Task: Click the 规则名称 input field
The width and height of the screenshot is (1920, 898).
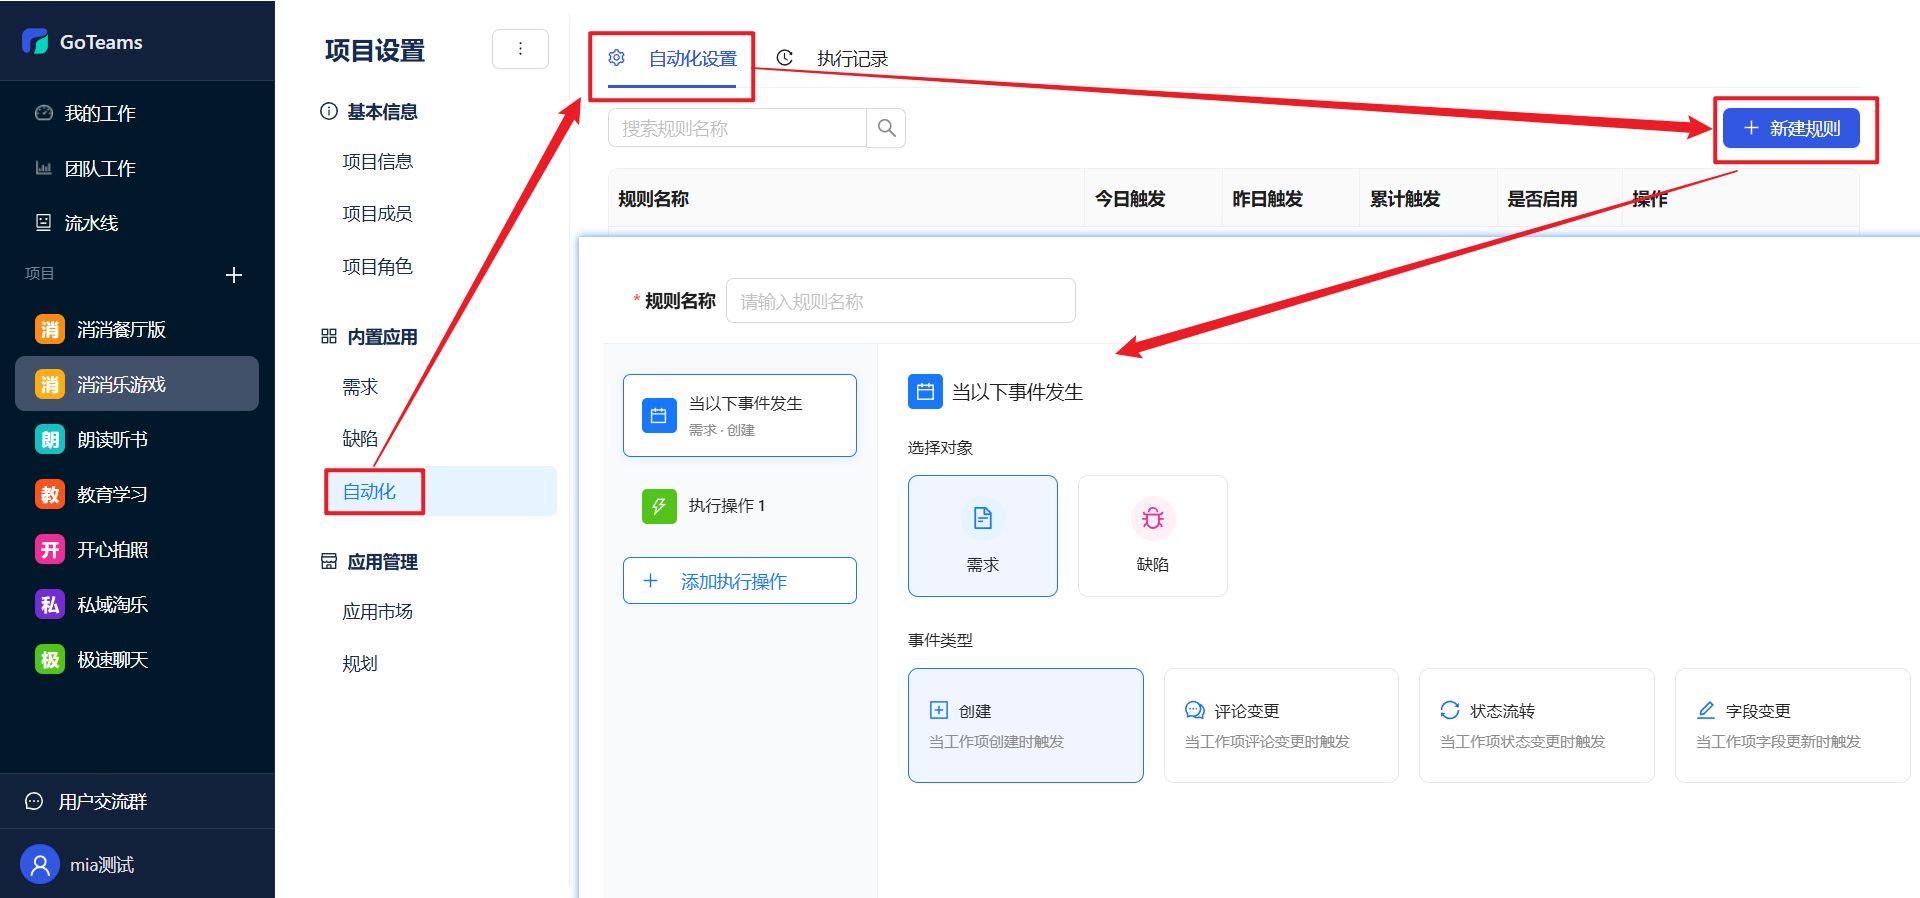Action: [x=901, y=301]
